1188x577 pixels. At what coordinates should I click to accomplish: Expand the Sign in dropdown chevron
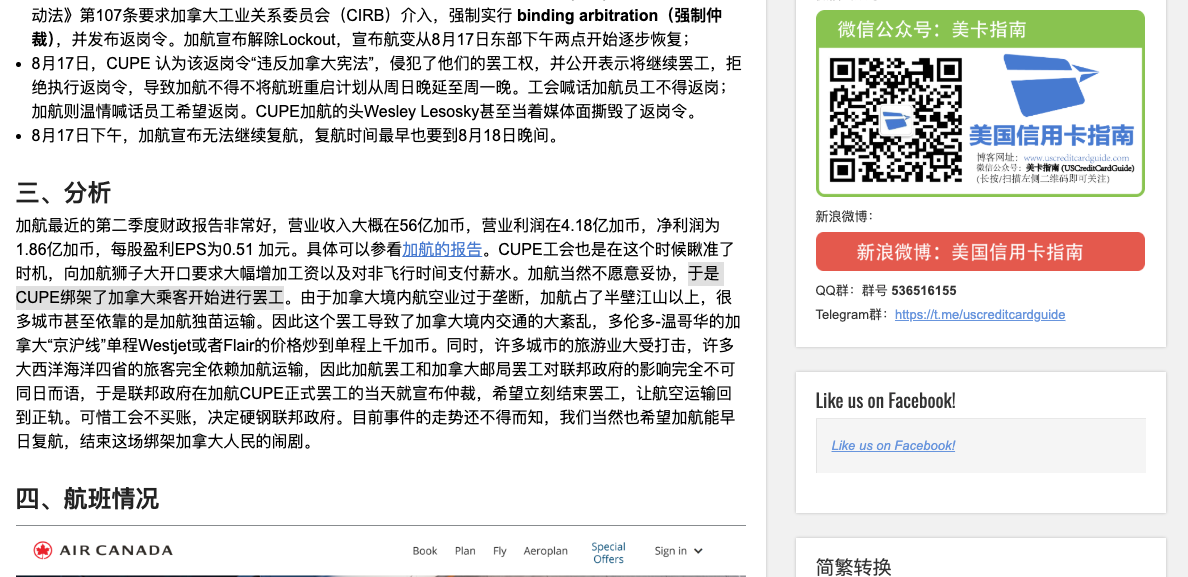click(698, 551)
